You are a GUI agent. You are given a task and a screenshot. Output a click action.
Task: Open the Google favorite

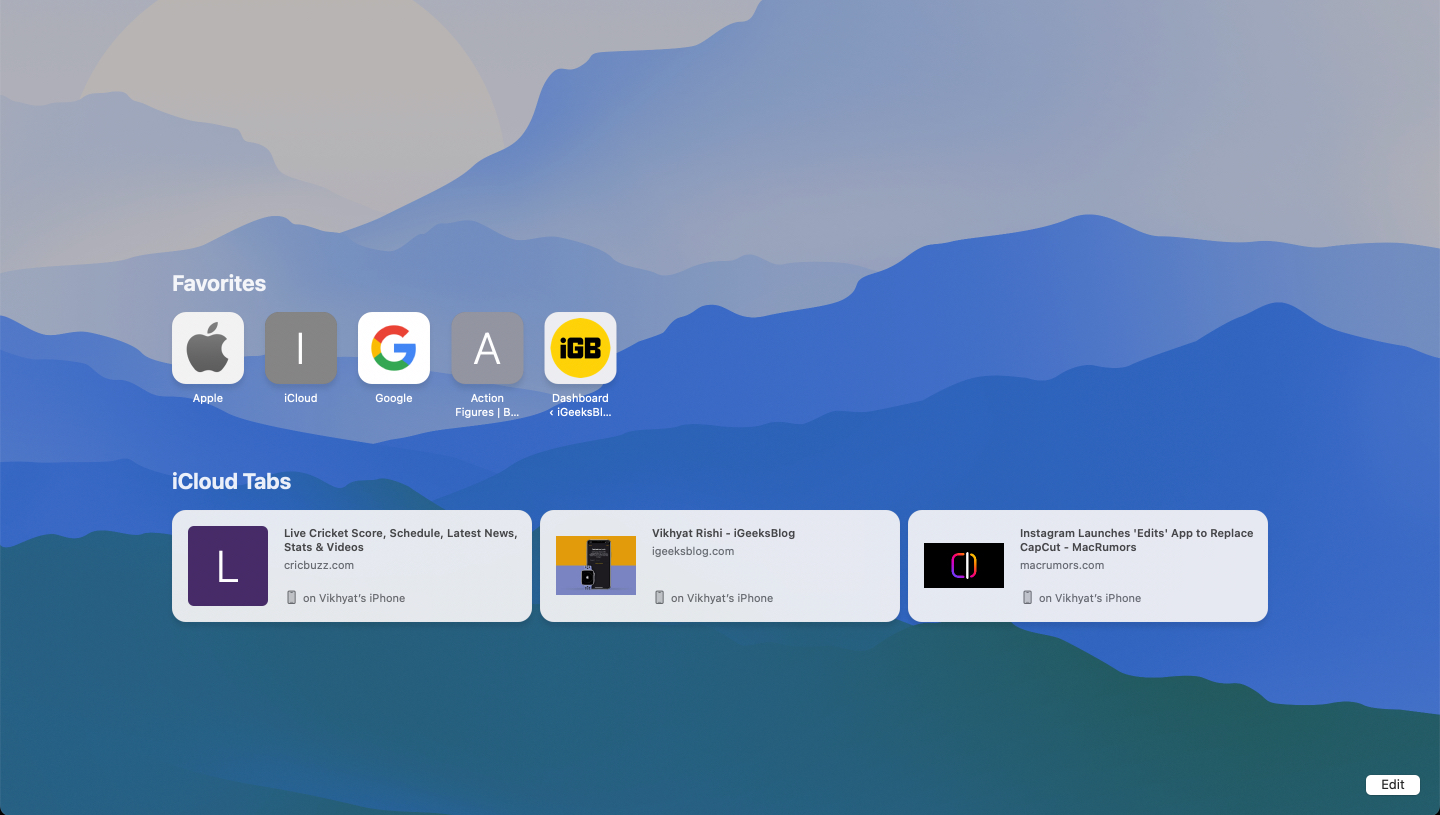(393, 348)
